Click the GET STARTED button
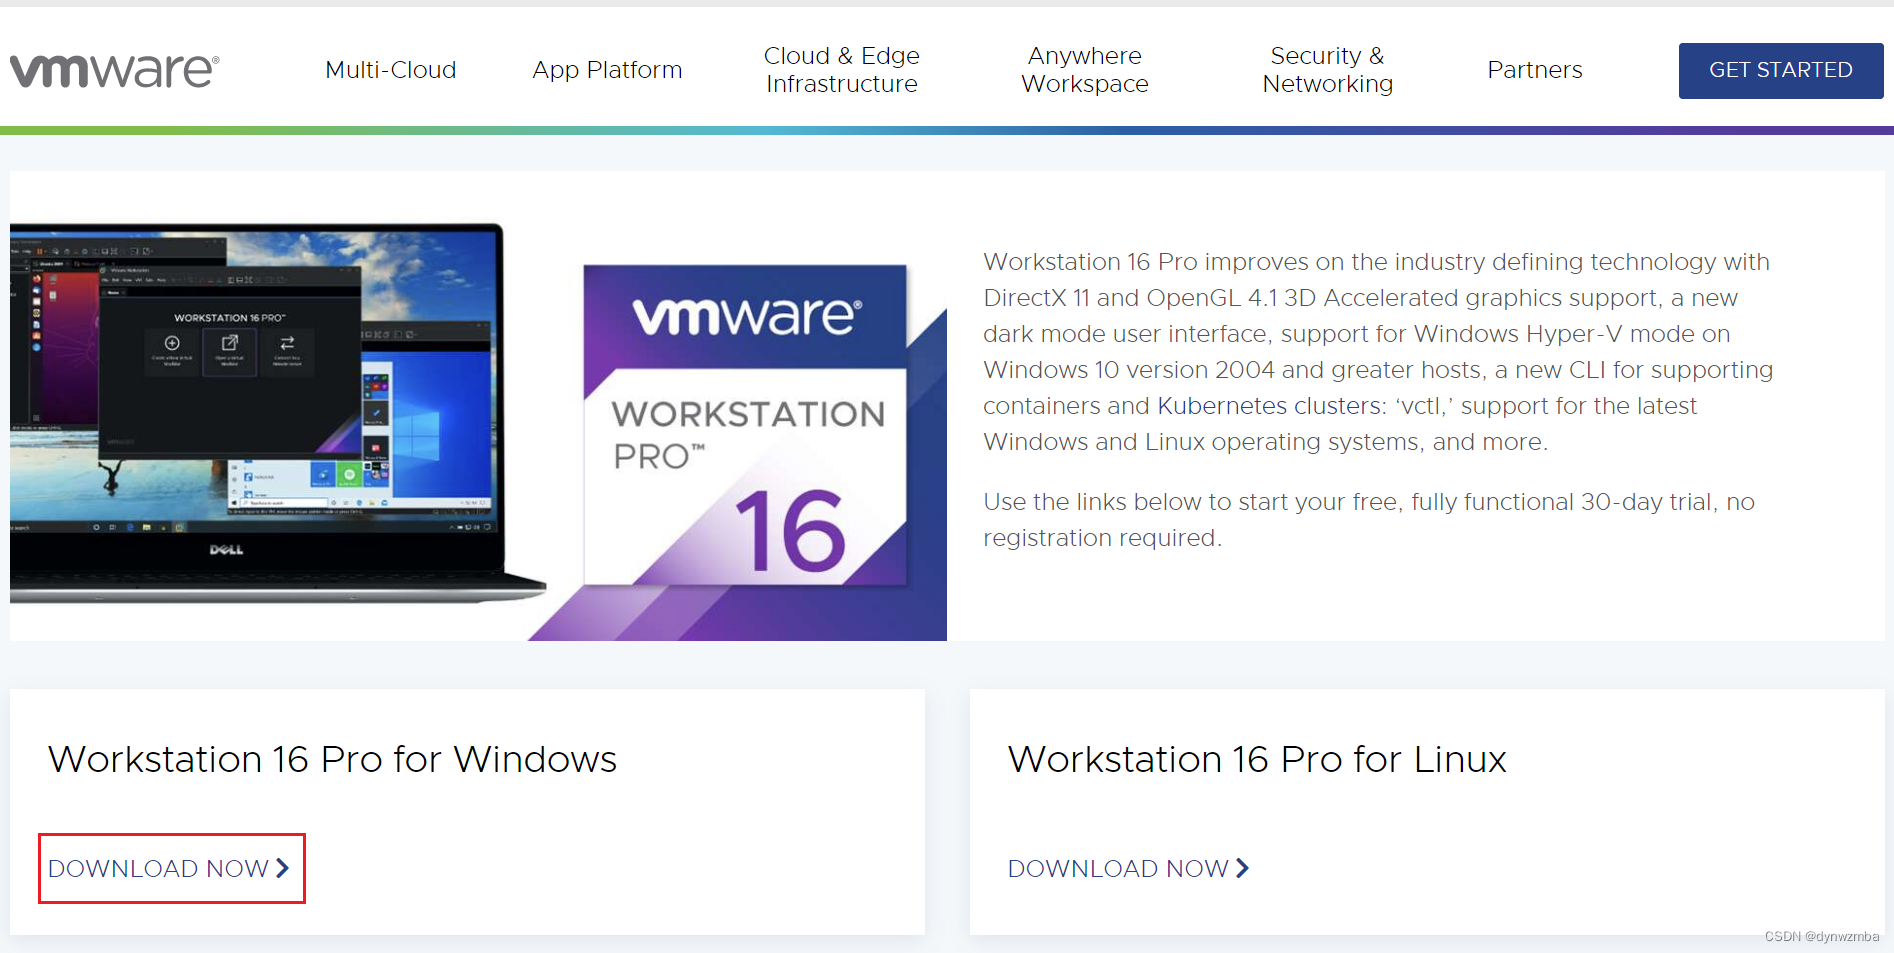Image resolution: width=1894 pixels, height=953 pixels. [1781, 70]
